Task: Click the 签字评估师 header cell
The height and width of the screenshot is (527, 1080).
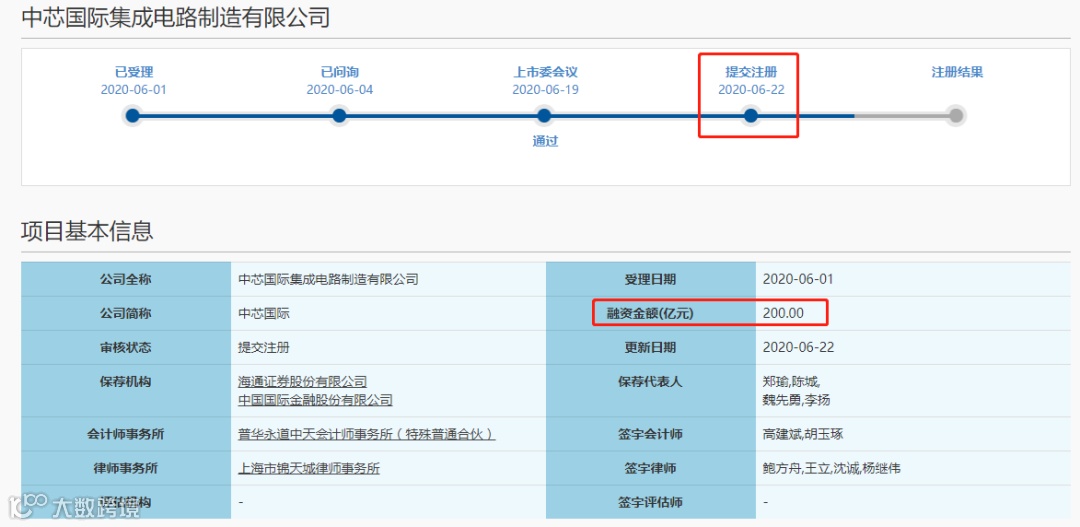Action: point(651,503)
